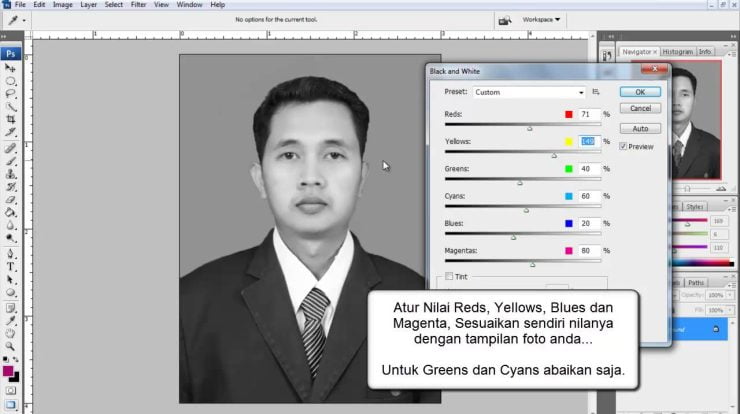Click the Cancel button
The image size is (740, 414).
[640, 108]
